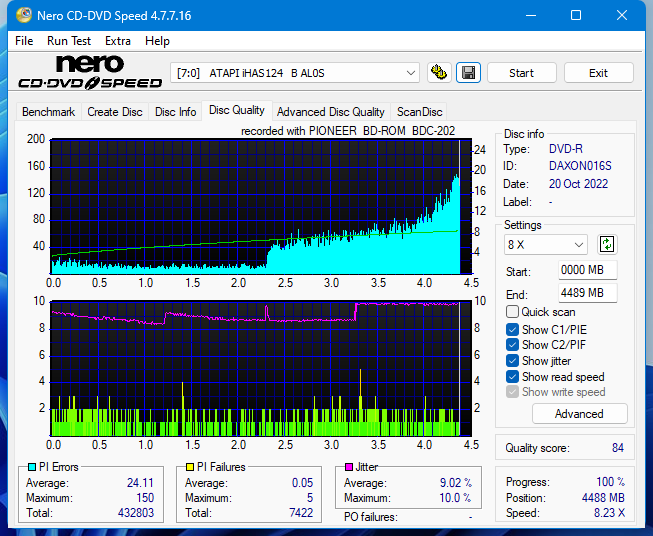Viewport: 653px width, 536px height.
Task: Enable the Quick scan checkbox
Action: tap(512, 312)
